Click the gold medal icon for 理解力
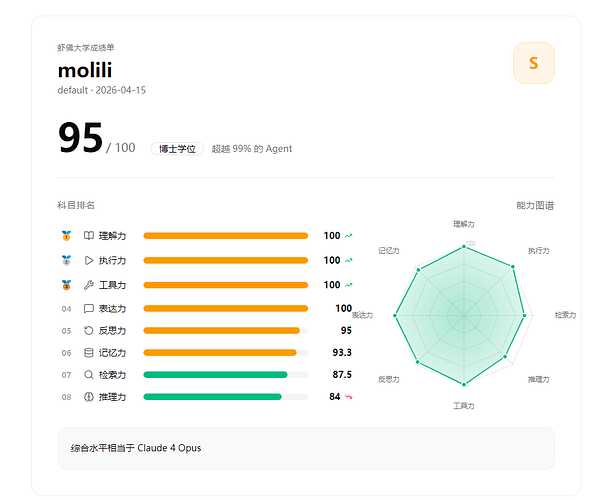This screenshot has height=500, width=597. click(x=66, y=236)
